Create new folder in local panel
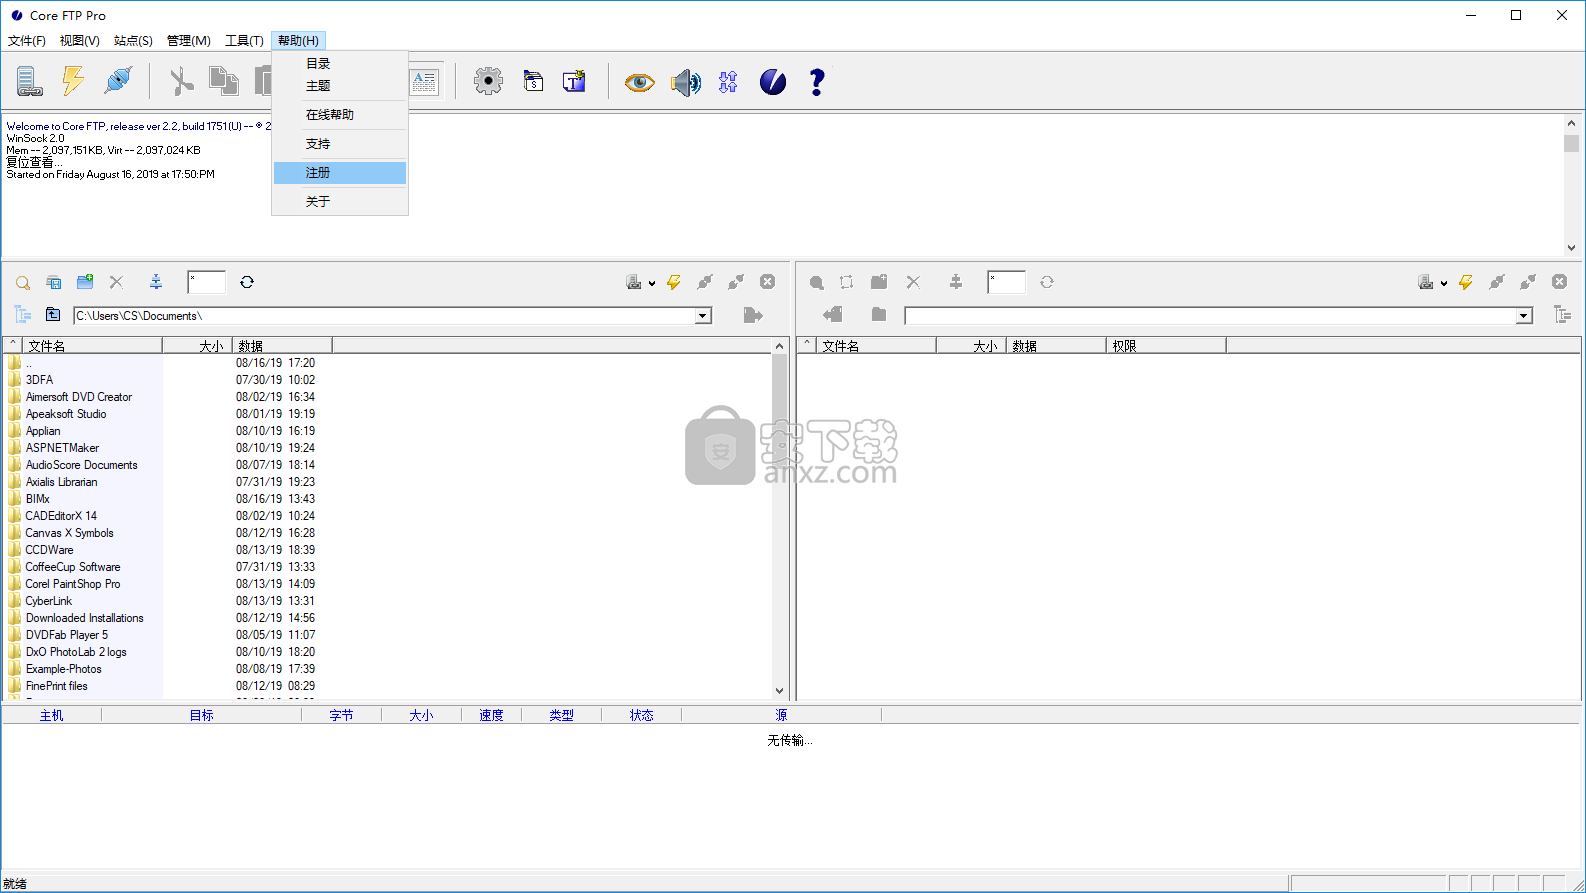The height and width of the screenshot is (893, 1586). coord(85,282)
